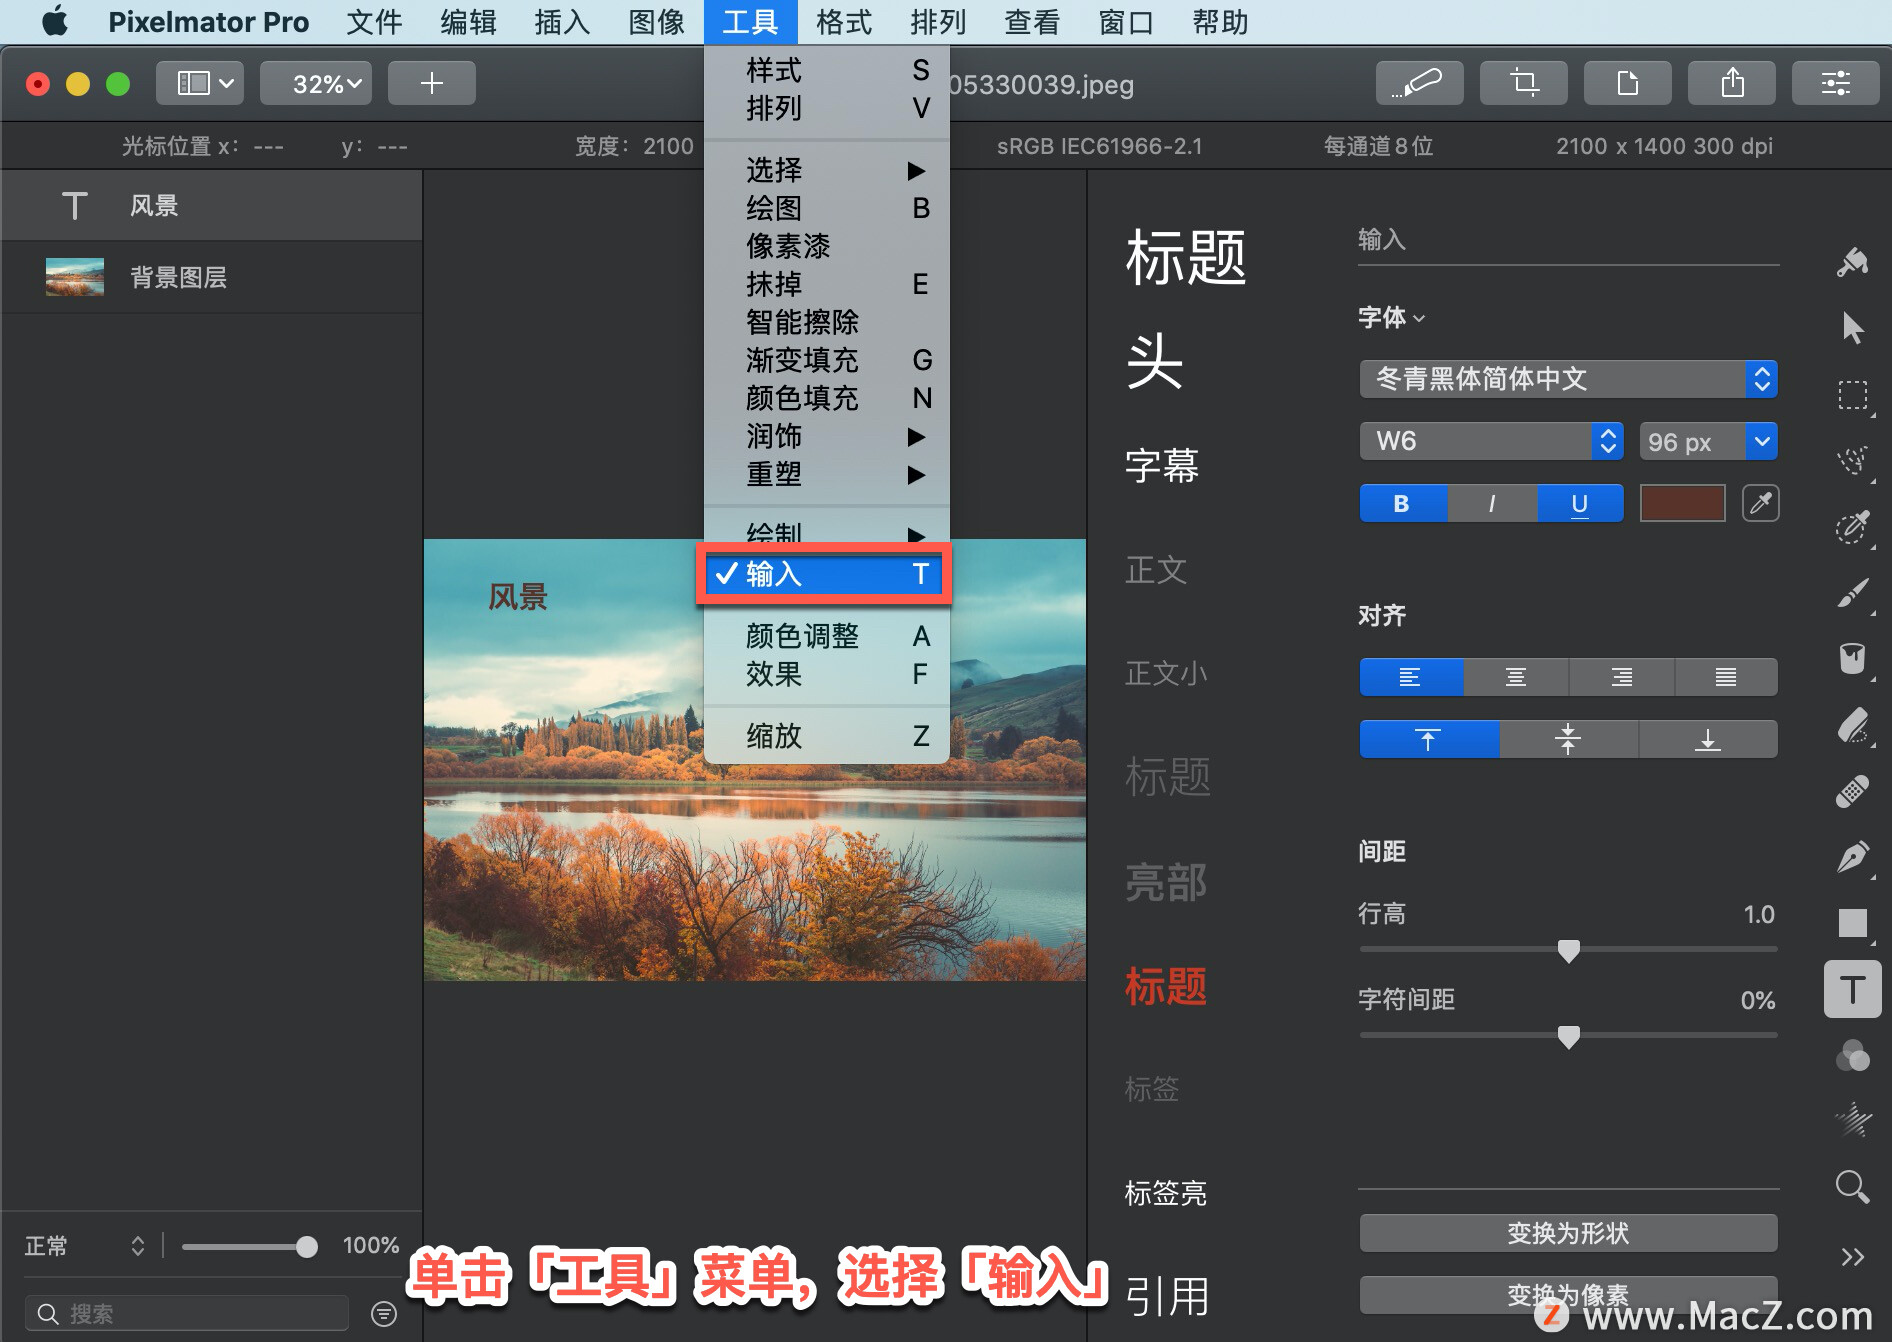
Task: Expand the 润饰 submenu
Action: click(x=826, y=436)
